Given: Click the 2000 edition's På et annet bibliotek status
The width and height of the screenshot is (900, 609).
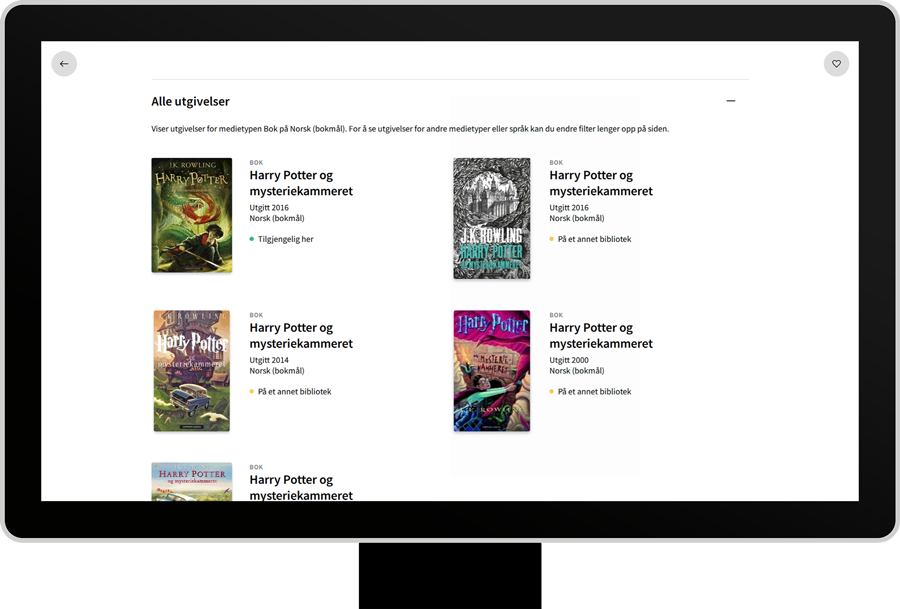Looking at the screenshot, I should 594,392.
